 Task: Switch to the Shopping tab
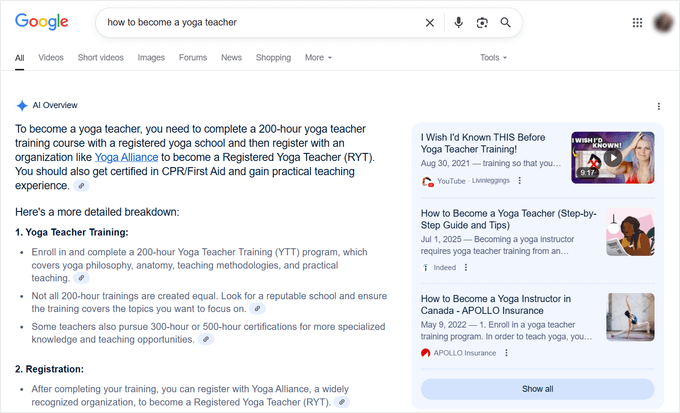(273, 57)
